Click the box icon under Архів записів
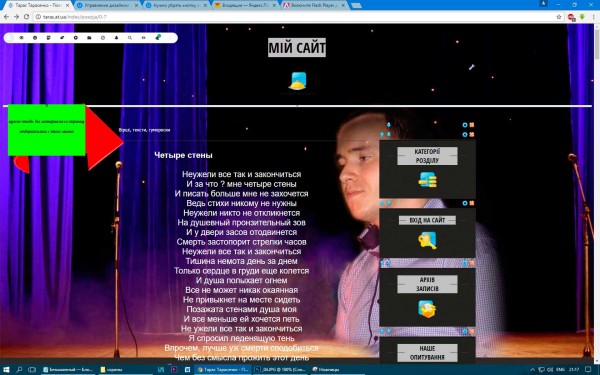This screenshot has width=600, height=375. [x=427, y=309]
